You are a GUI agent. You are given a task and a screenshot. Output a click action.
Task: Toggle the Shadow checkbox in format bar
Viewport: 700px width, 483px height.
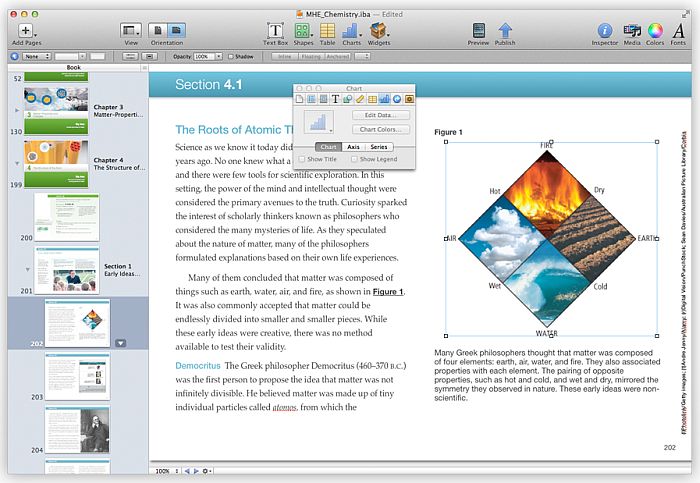tap(232, 57)
